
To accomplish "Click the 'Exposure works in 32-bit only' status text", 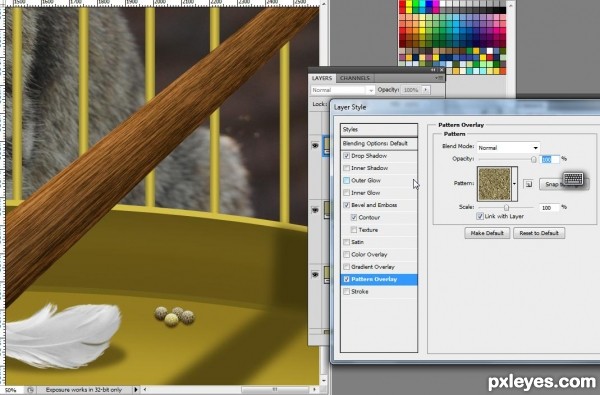I will [84, 390].
